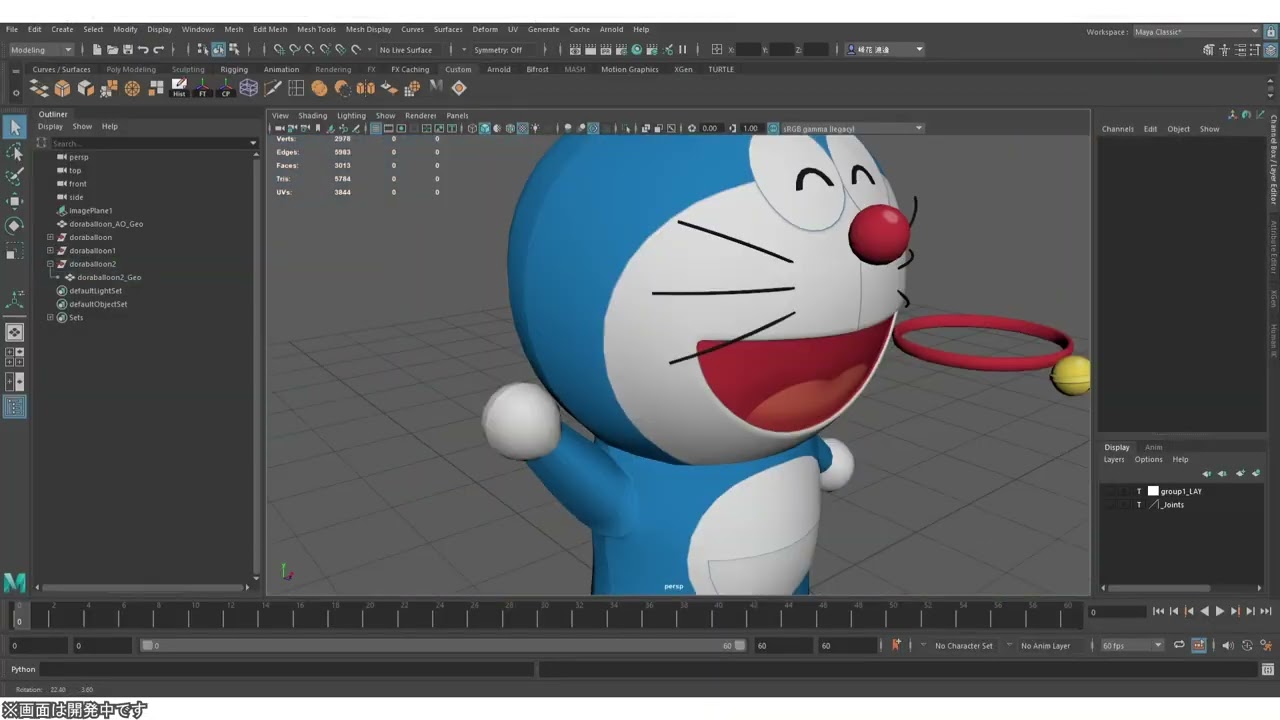Viewport: 1280px width, 720px height.
Task: Click the Hist shelf button
Action: [x=179, y=88]
